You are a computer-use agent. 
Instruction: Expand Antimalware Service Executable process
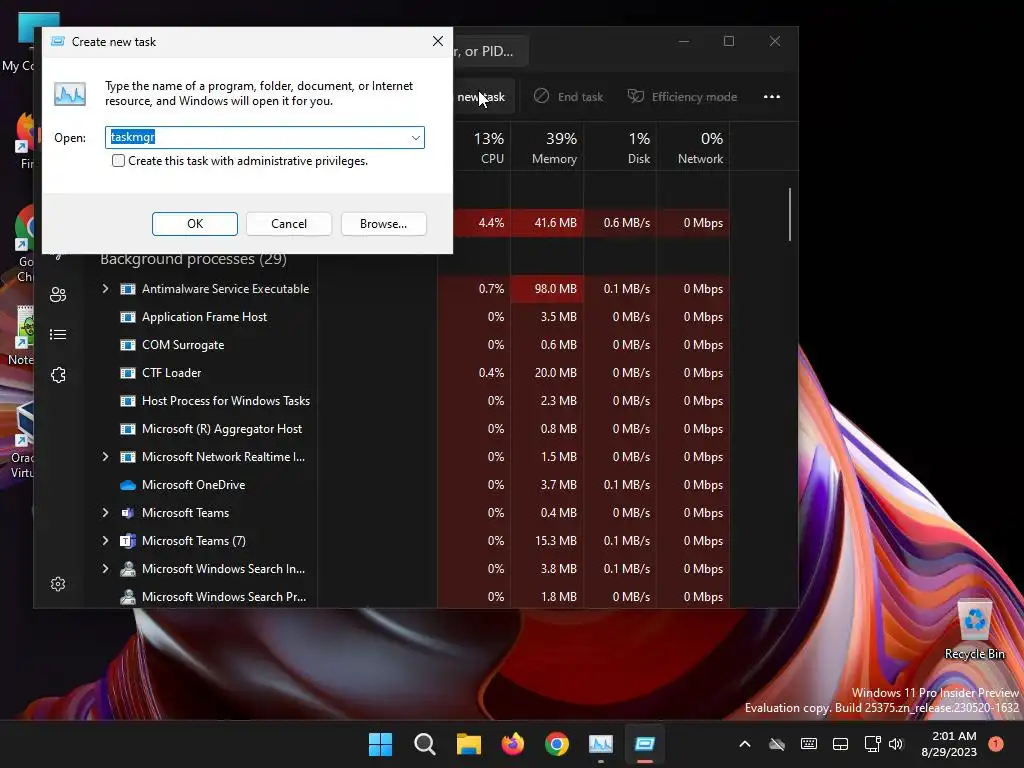pos(105,289)
